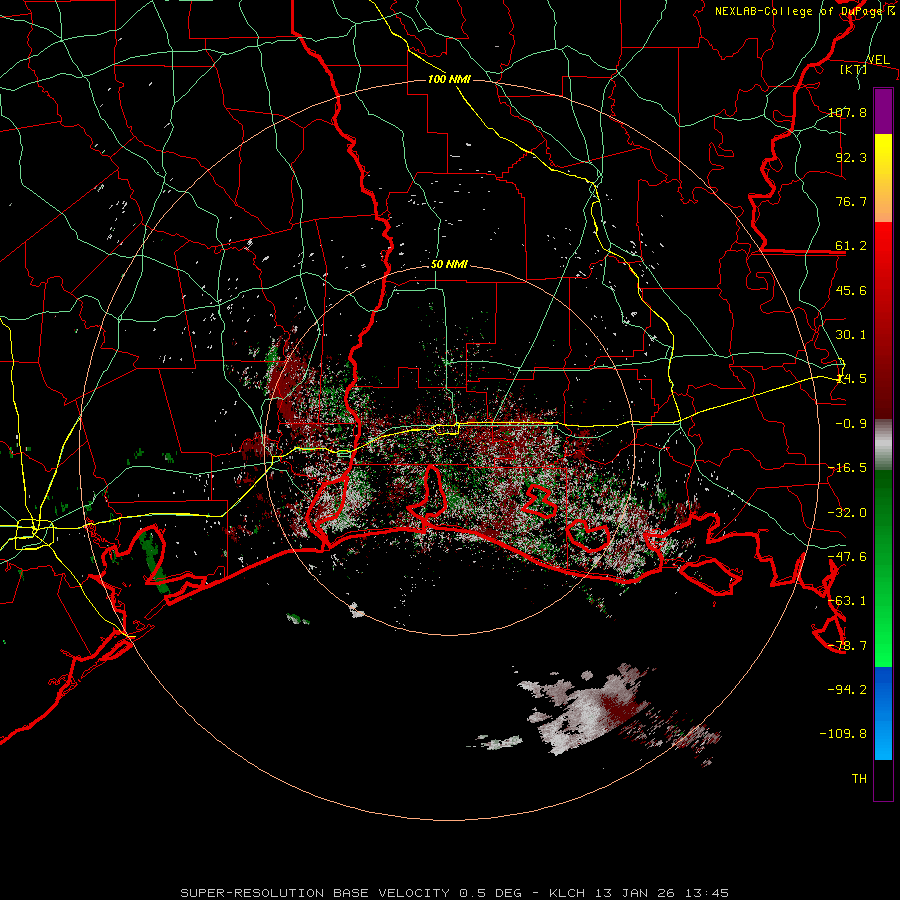Select the -32.0 scale value
Viewport: 900px width, 900px height.
847,513
